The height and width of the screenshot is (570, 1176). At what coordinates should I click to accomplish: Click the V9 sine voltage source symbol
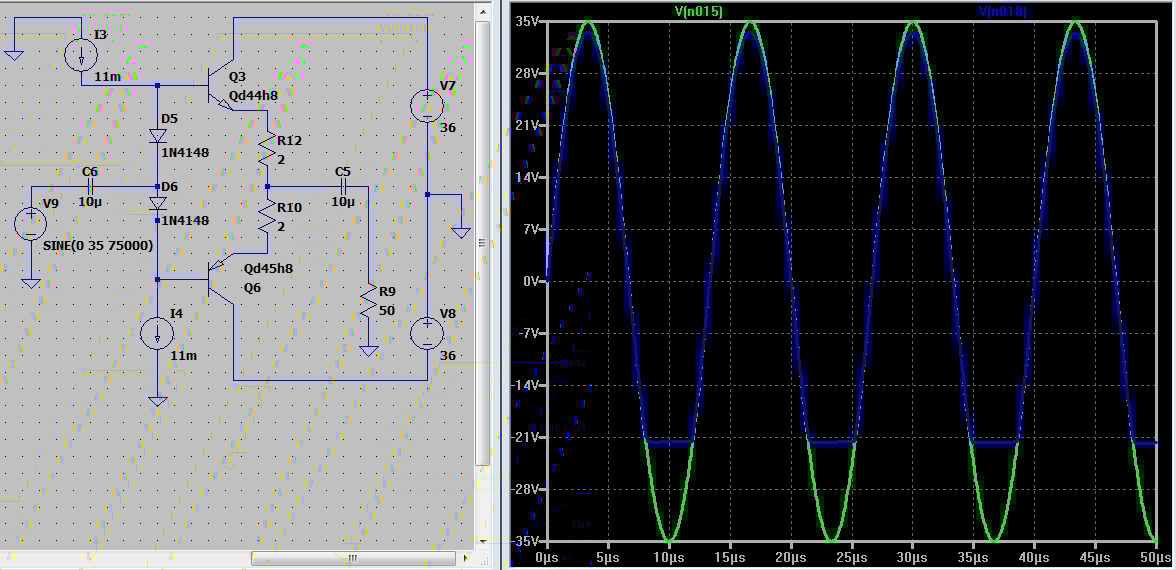[31, 223]
